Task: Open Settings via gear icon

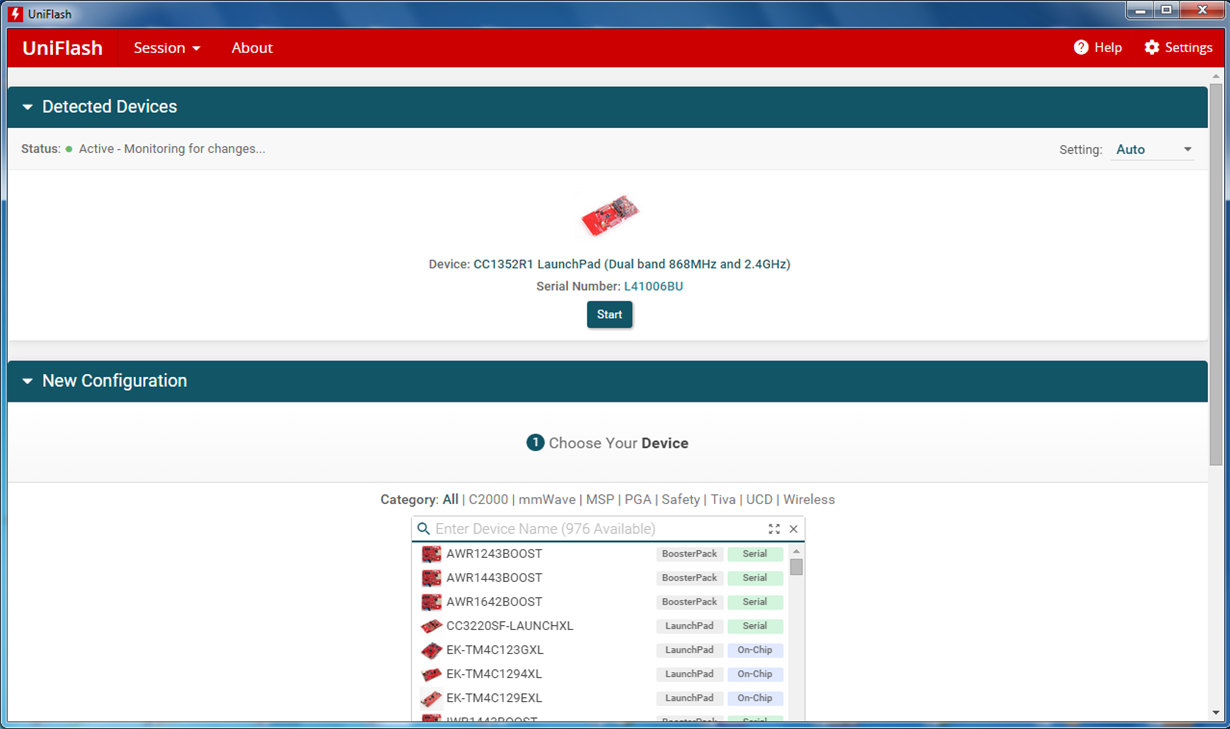Action: pyautogui.click(x=1152, y=48)
